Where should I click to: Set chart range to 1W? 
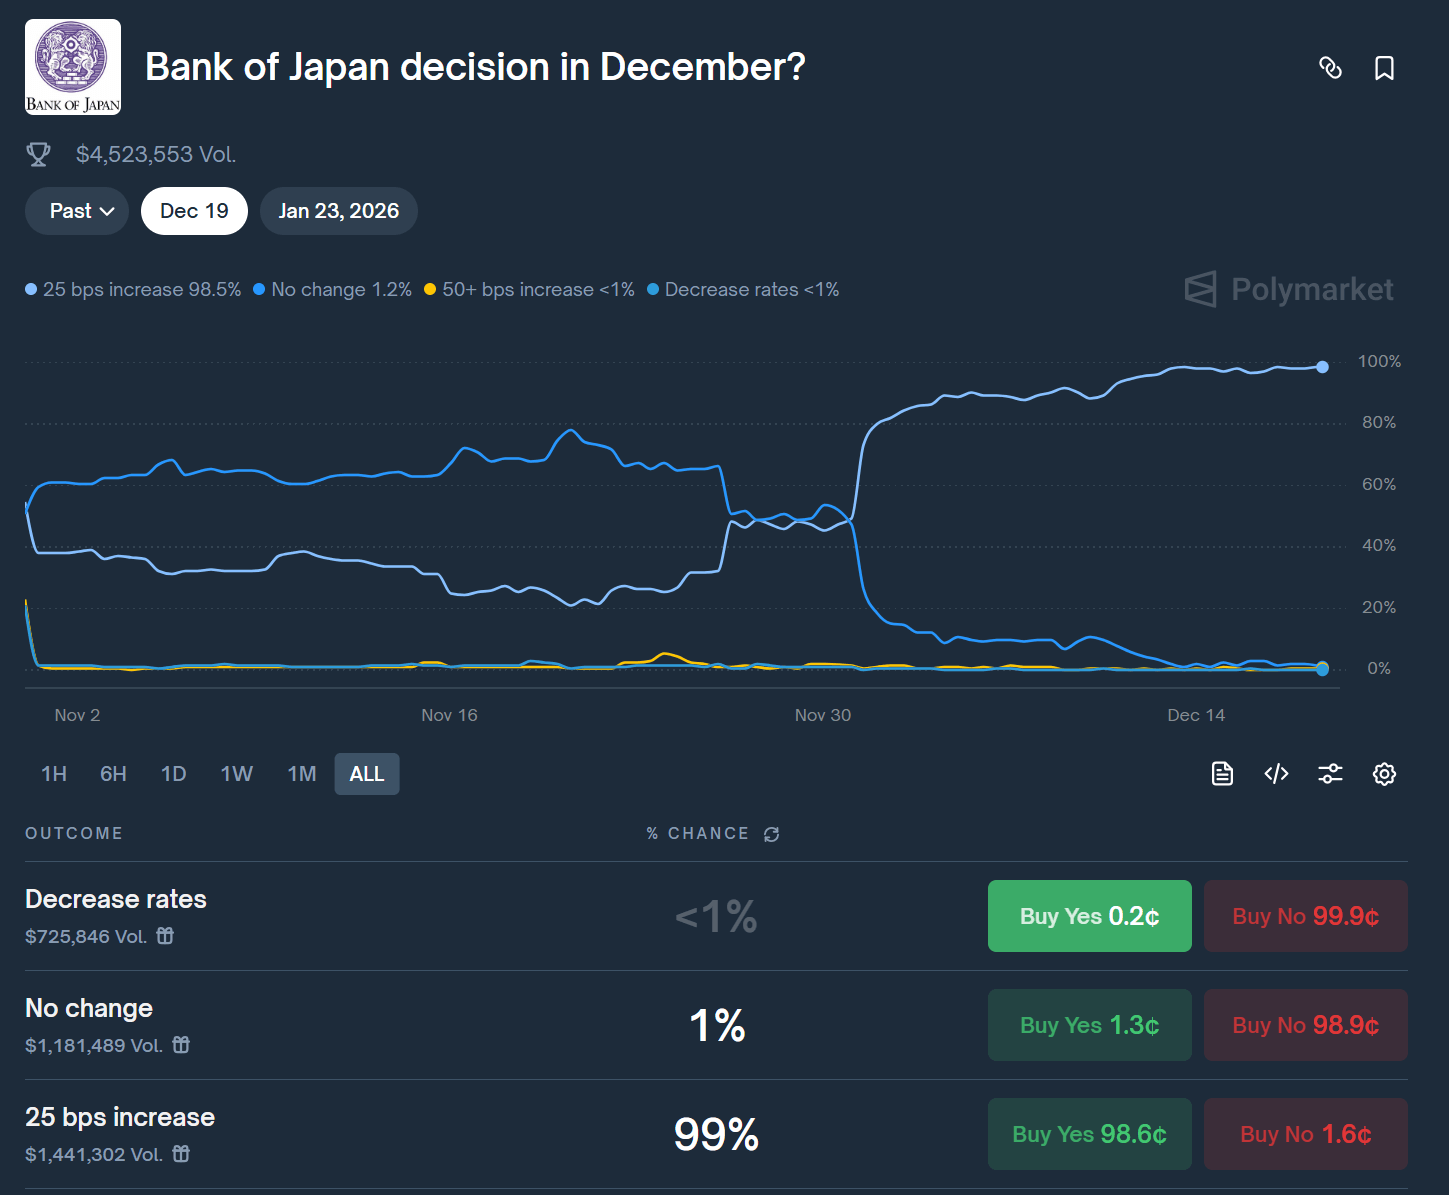pyautogui.click(x=236, y=774)
